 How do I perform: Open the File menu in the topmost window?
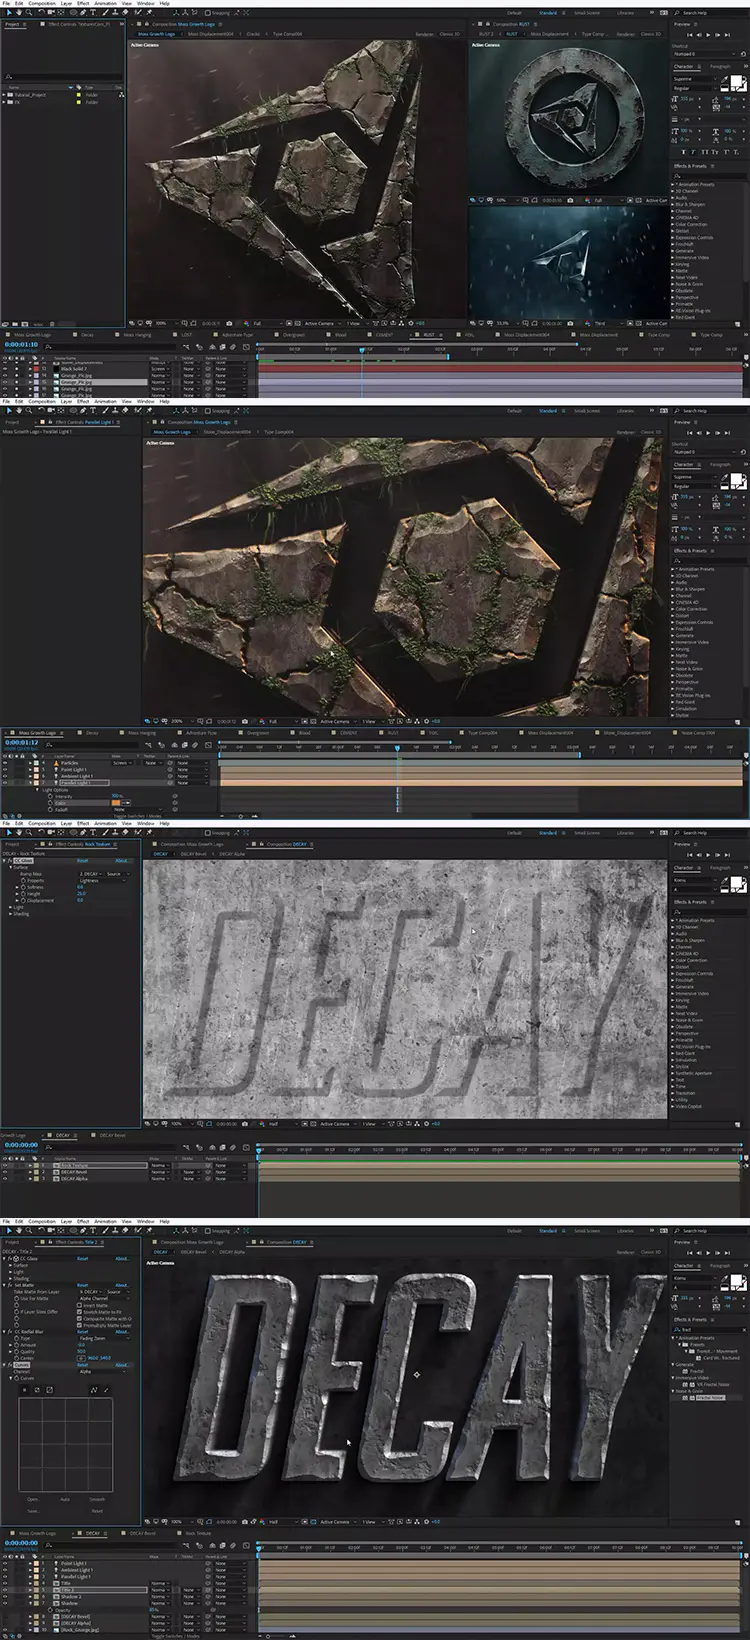point(6,3)
